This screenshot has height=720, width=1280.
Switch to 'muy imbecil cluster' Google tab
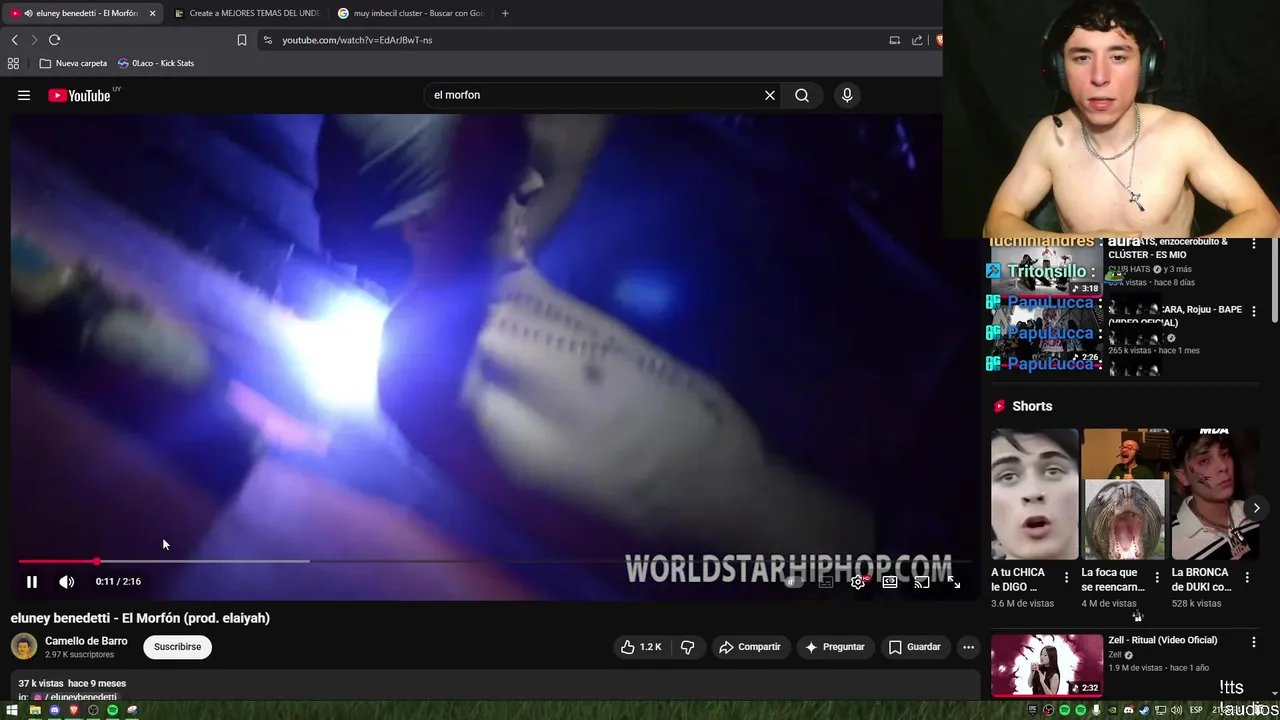pos(410,13)
